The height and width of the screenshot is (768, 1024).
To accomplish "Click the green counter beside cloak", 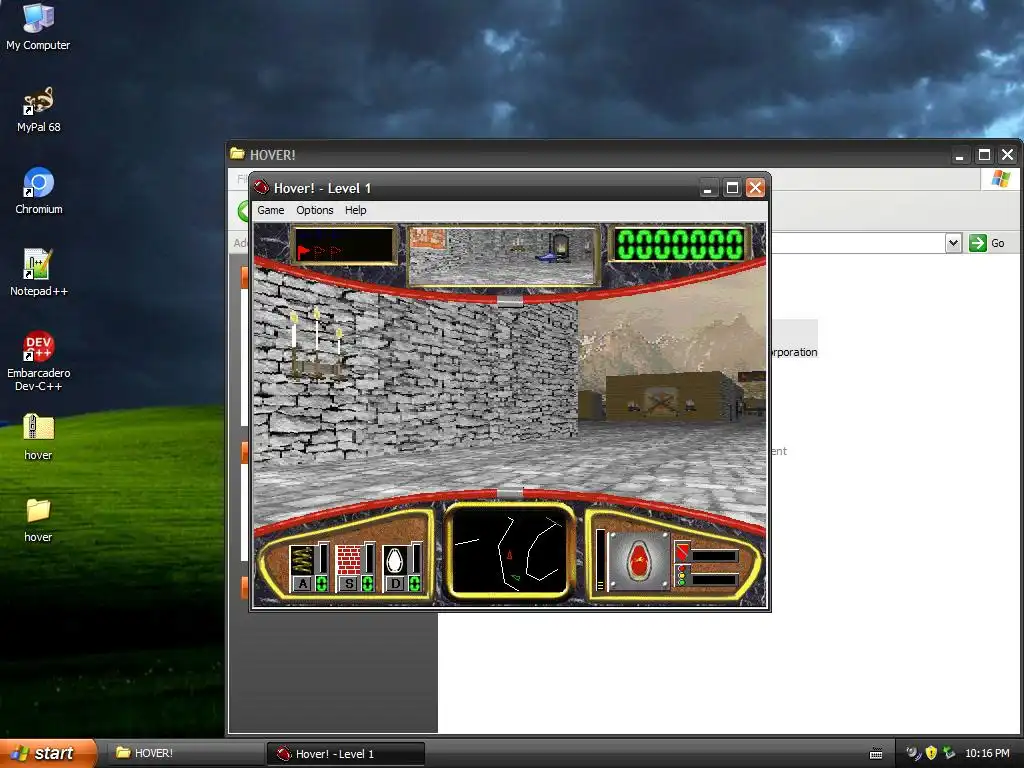I will [414, 583].
